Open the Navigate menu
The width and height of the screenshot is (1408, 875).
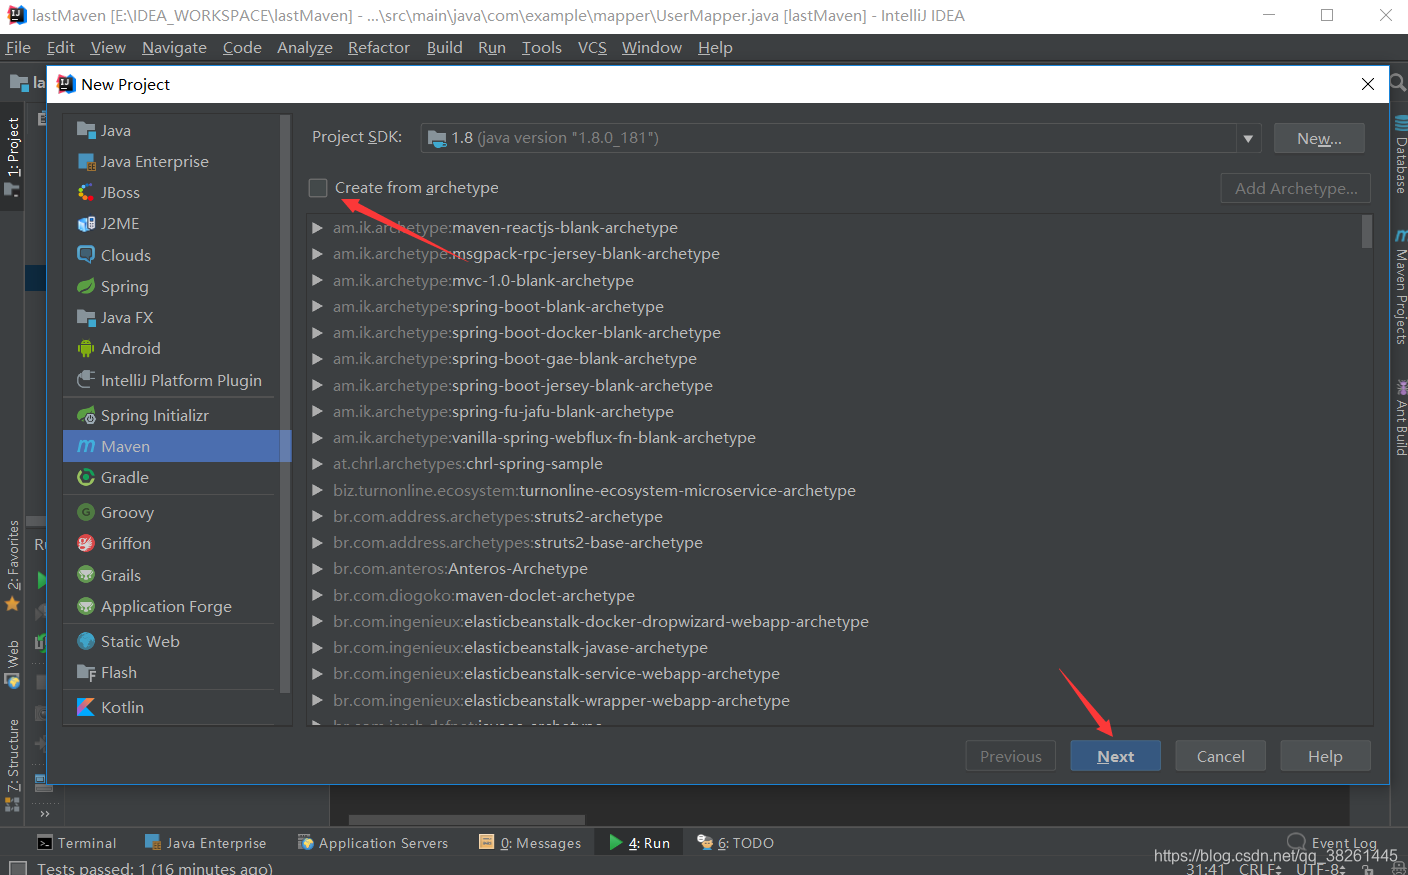pyautogui.click(x=174, y=47)
